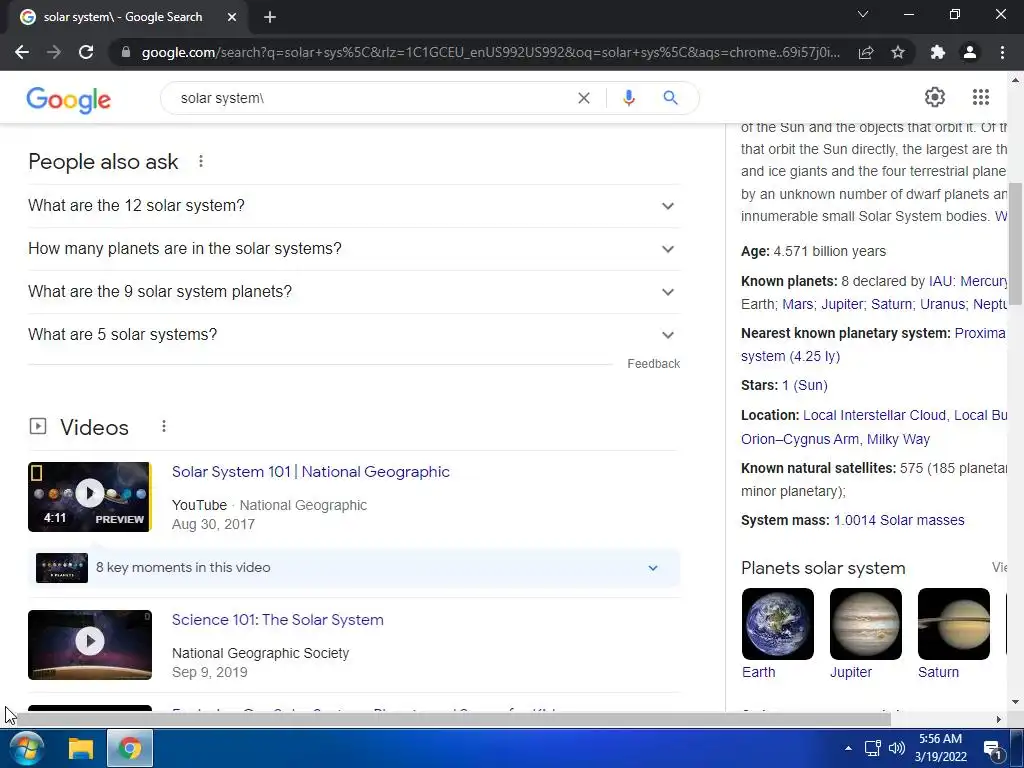Screen dimensions: 1024x768
Task: Open the Chrome profile menu
Action: click(970, 52)
